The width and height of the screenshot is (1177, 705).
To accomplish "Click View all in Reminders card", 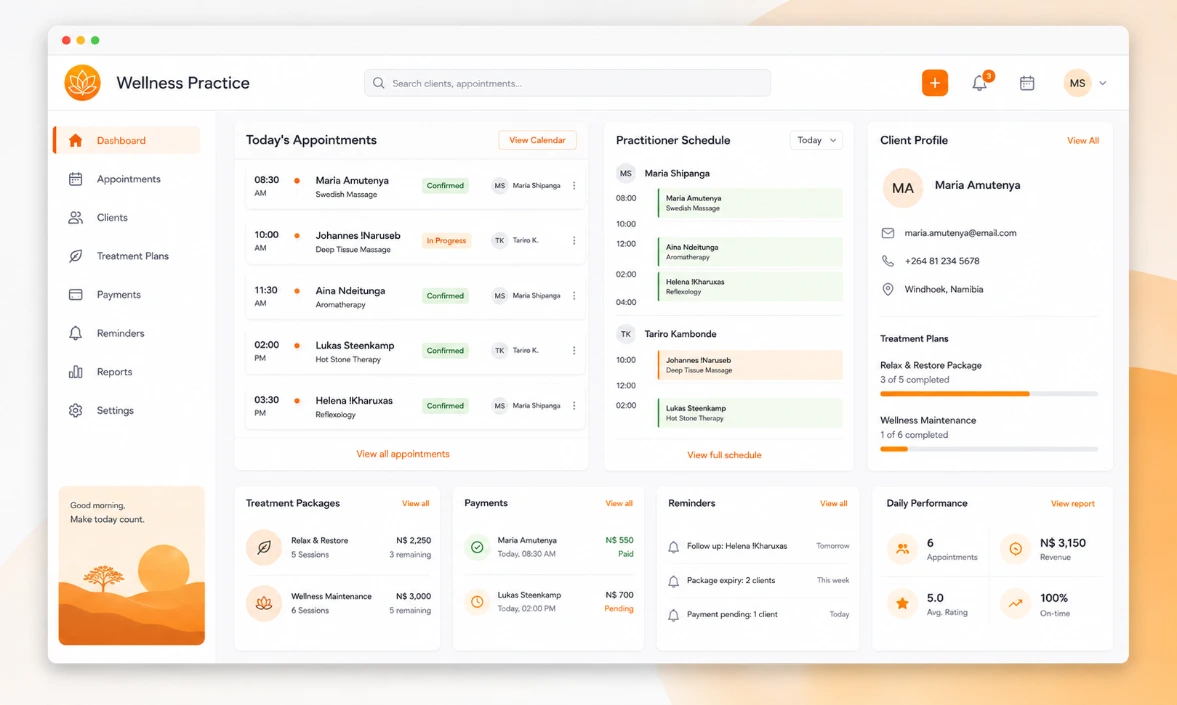I will tap(833, 504).
